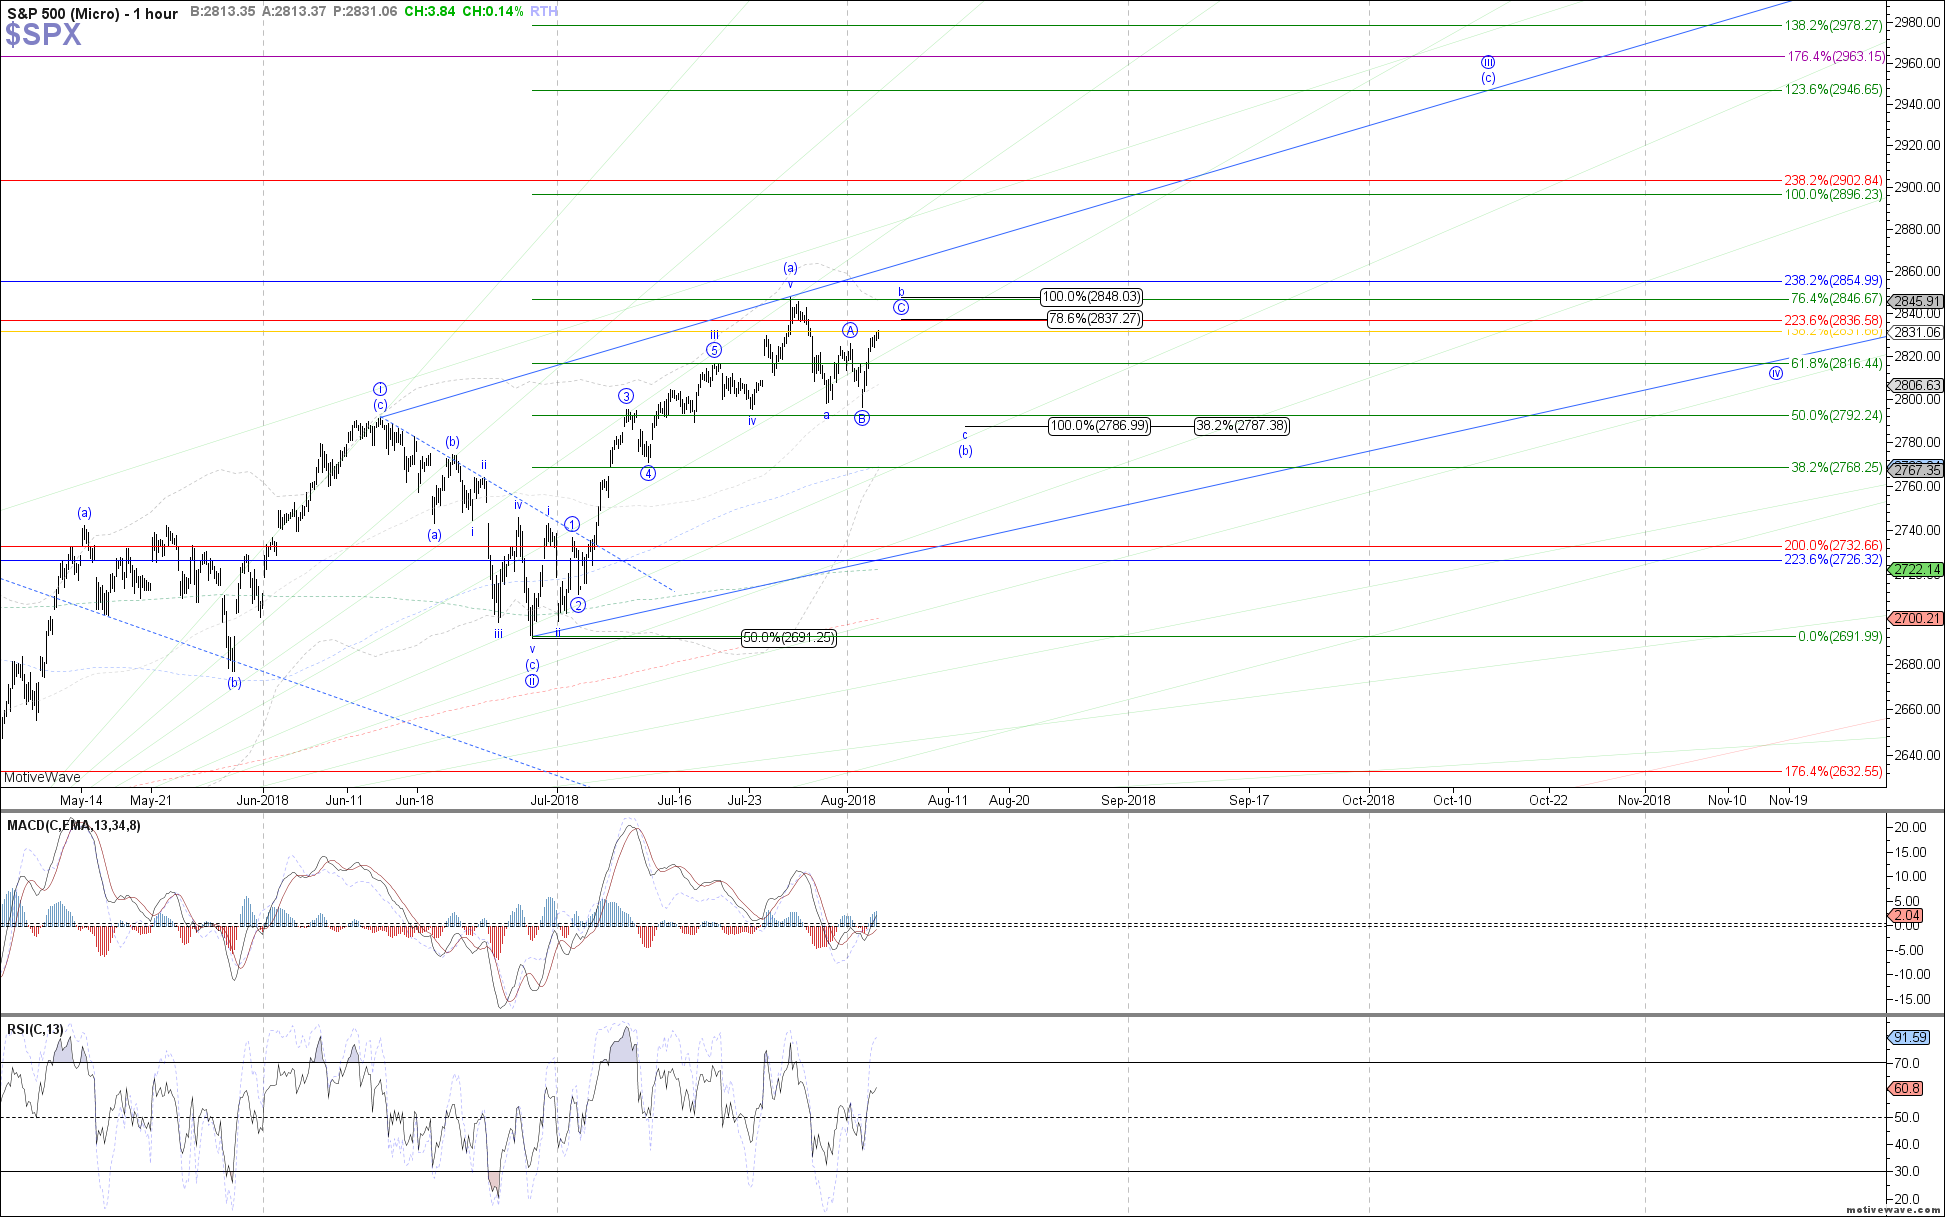The width and height of the screenshot is (1945, 1217).
Task: Select the 238.2%(2902.84) red Fibonacci label
Action: [1833, 181]
